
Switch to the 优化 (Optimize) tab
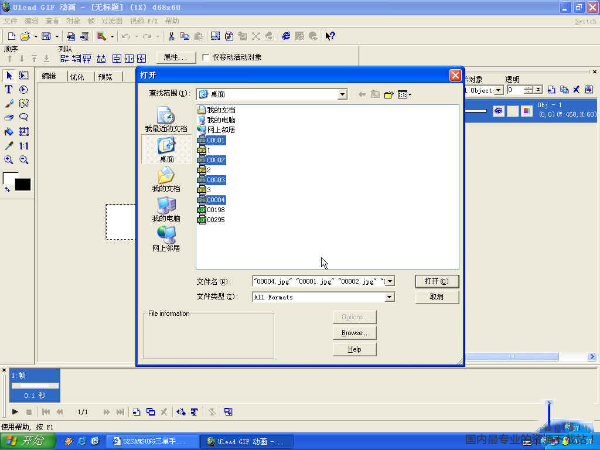(77, 76)
